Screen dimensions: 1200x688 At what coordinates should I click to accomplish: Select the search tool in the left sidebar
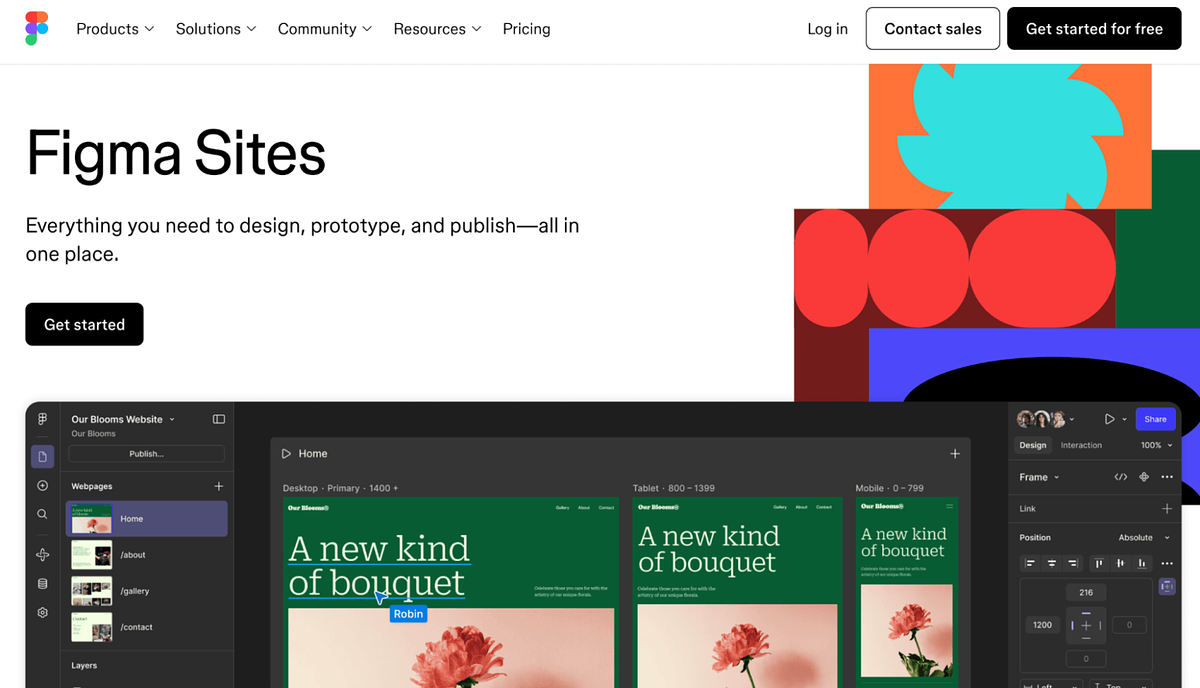click(x=42, y=513)
